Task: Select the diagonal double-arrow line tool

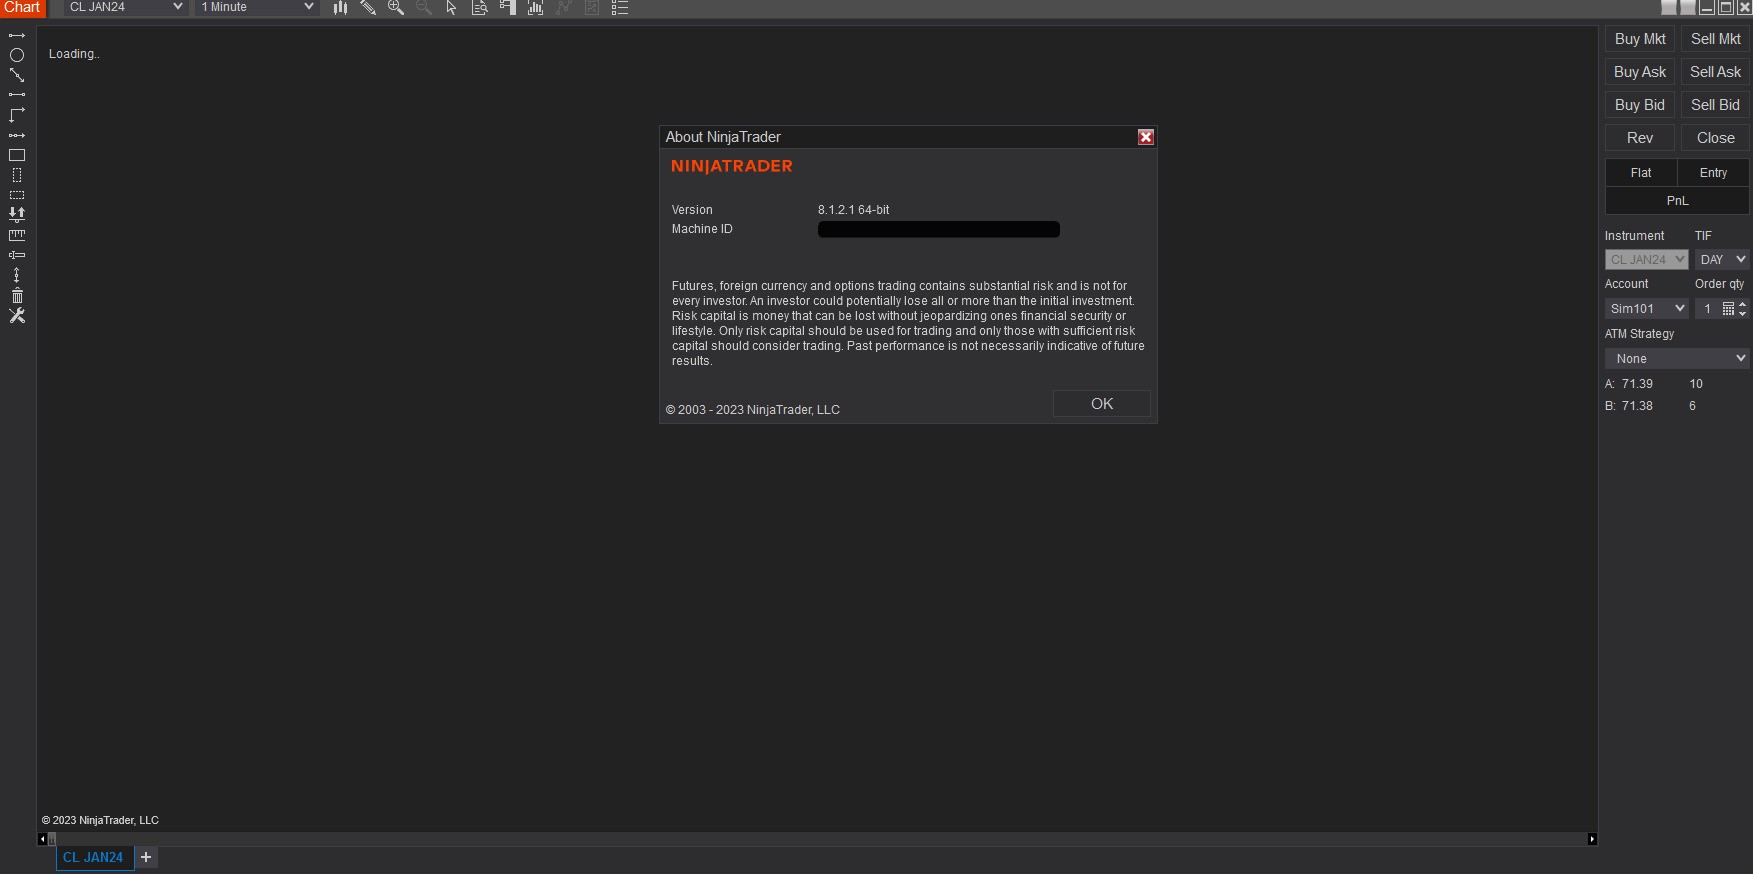Action: tap(17, 75)
